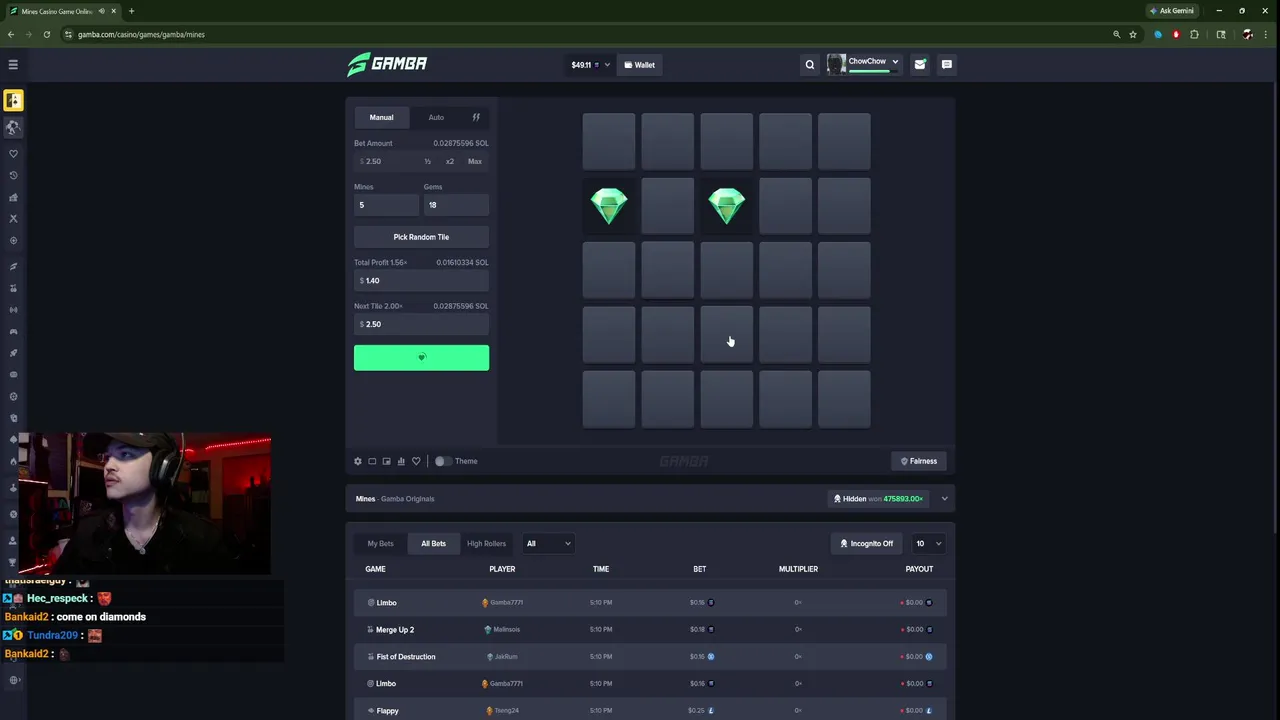1280x720 pixels.
Task: Open Chrome extensions puzzle icon
Action: pos(1194,34)
